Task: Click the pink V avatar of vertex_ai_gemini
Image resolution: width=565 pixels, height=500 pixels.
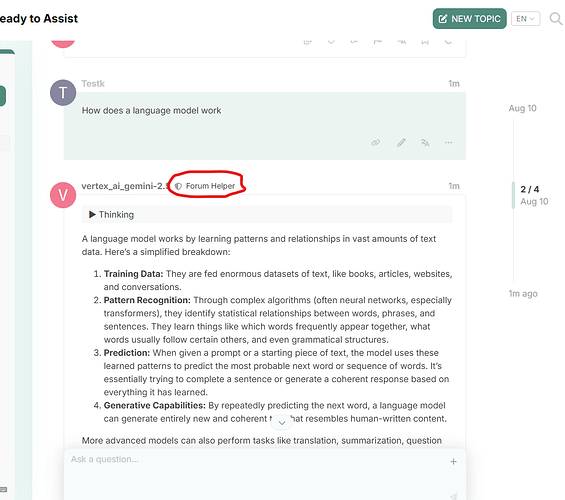Action: (x=63, y=195)
